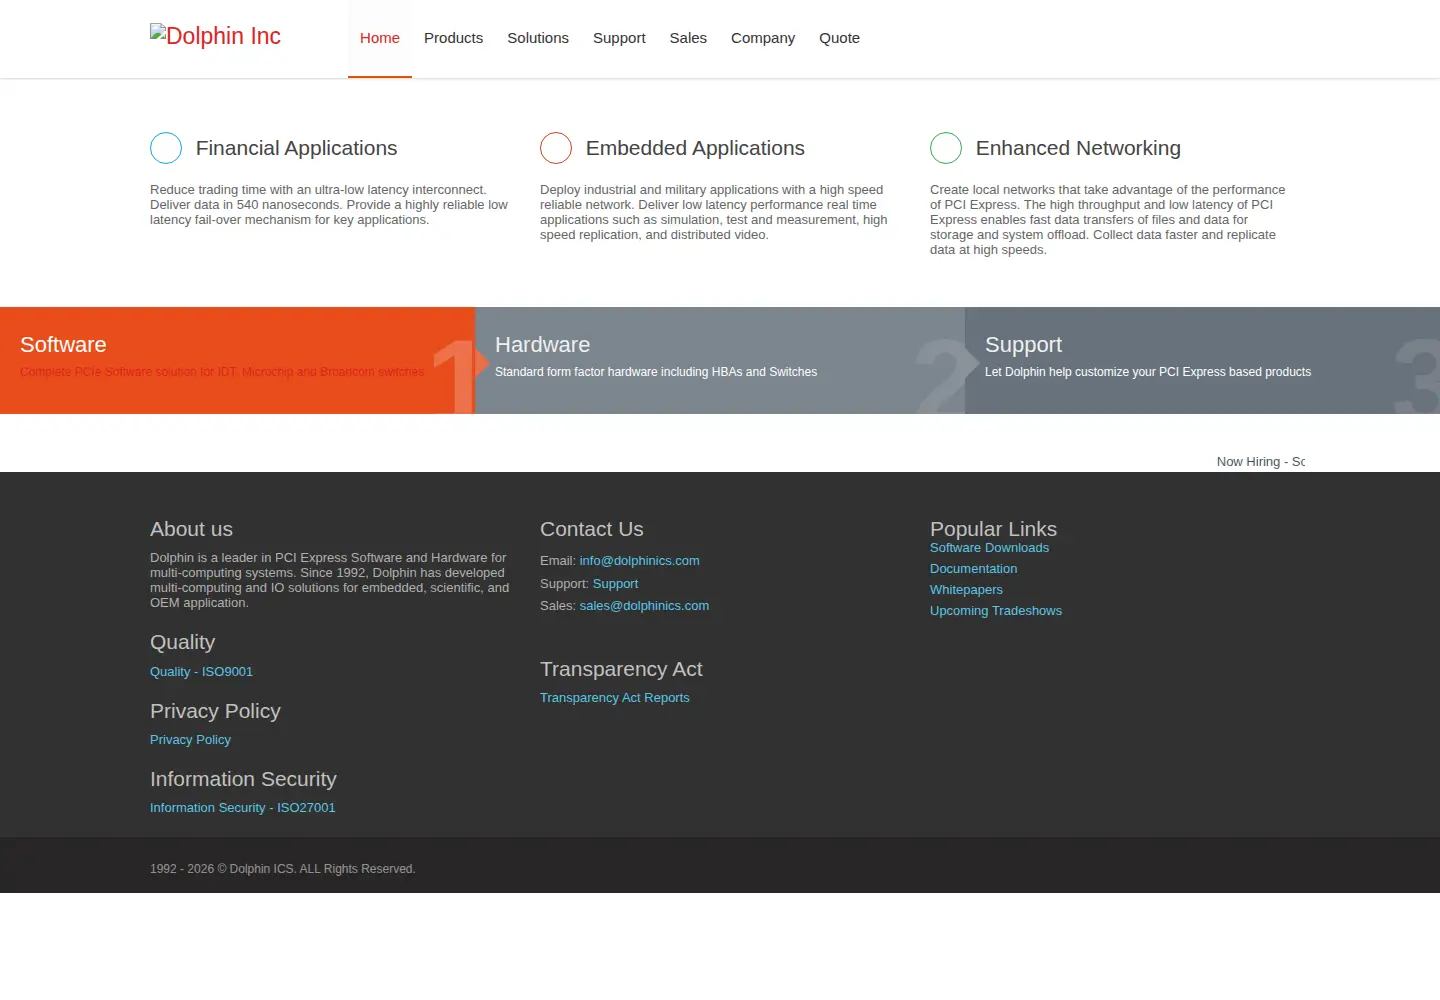Click the green Enhanced Networking circle icon
This screenshot has height=1000, width=1440.
point(946,148)
